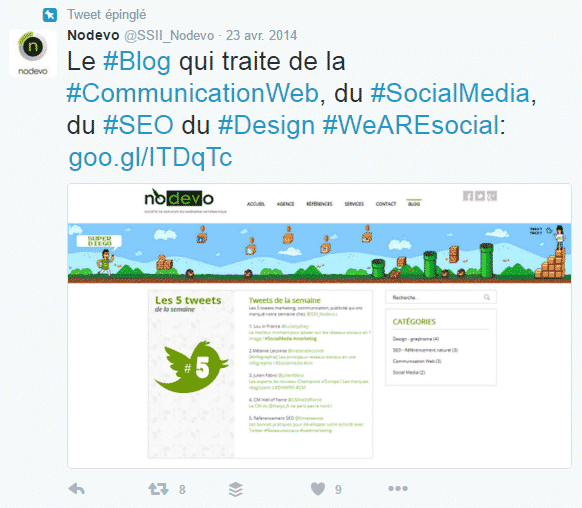Open the #Blog hashtag
Image resolution: width=582 pixels, height=508 pixels.
(137, 61)
